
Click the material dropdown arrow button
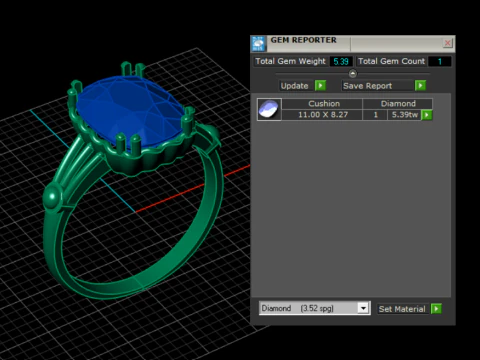(x=363, y=308)
